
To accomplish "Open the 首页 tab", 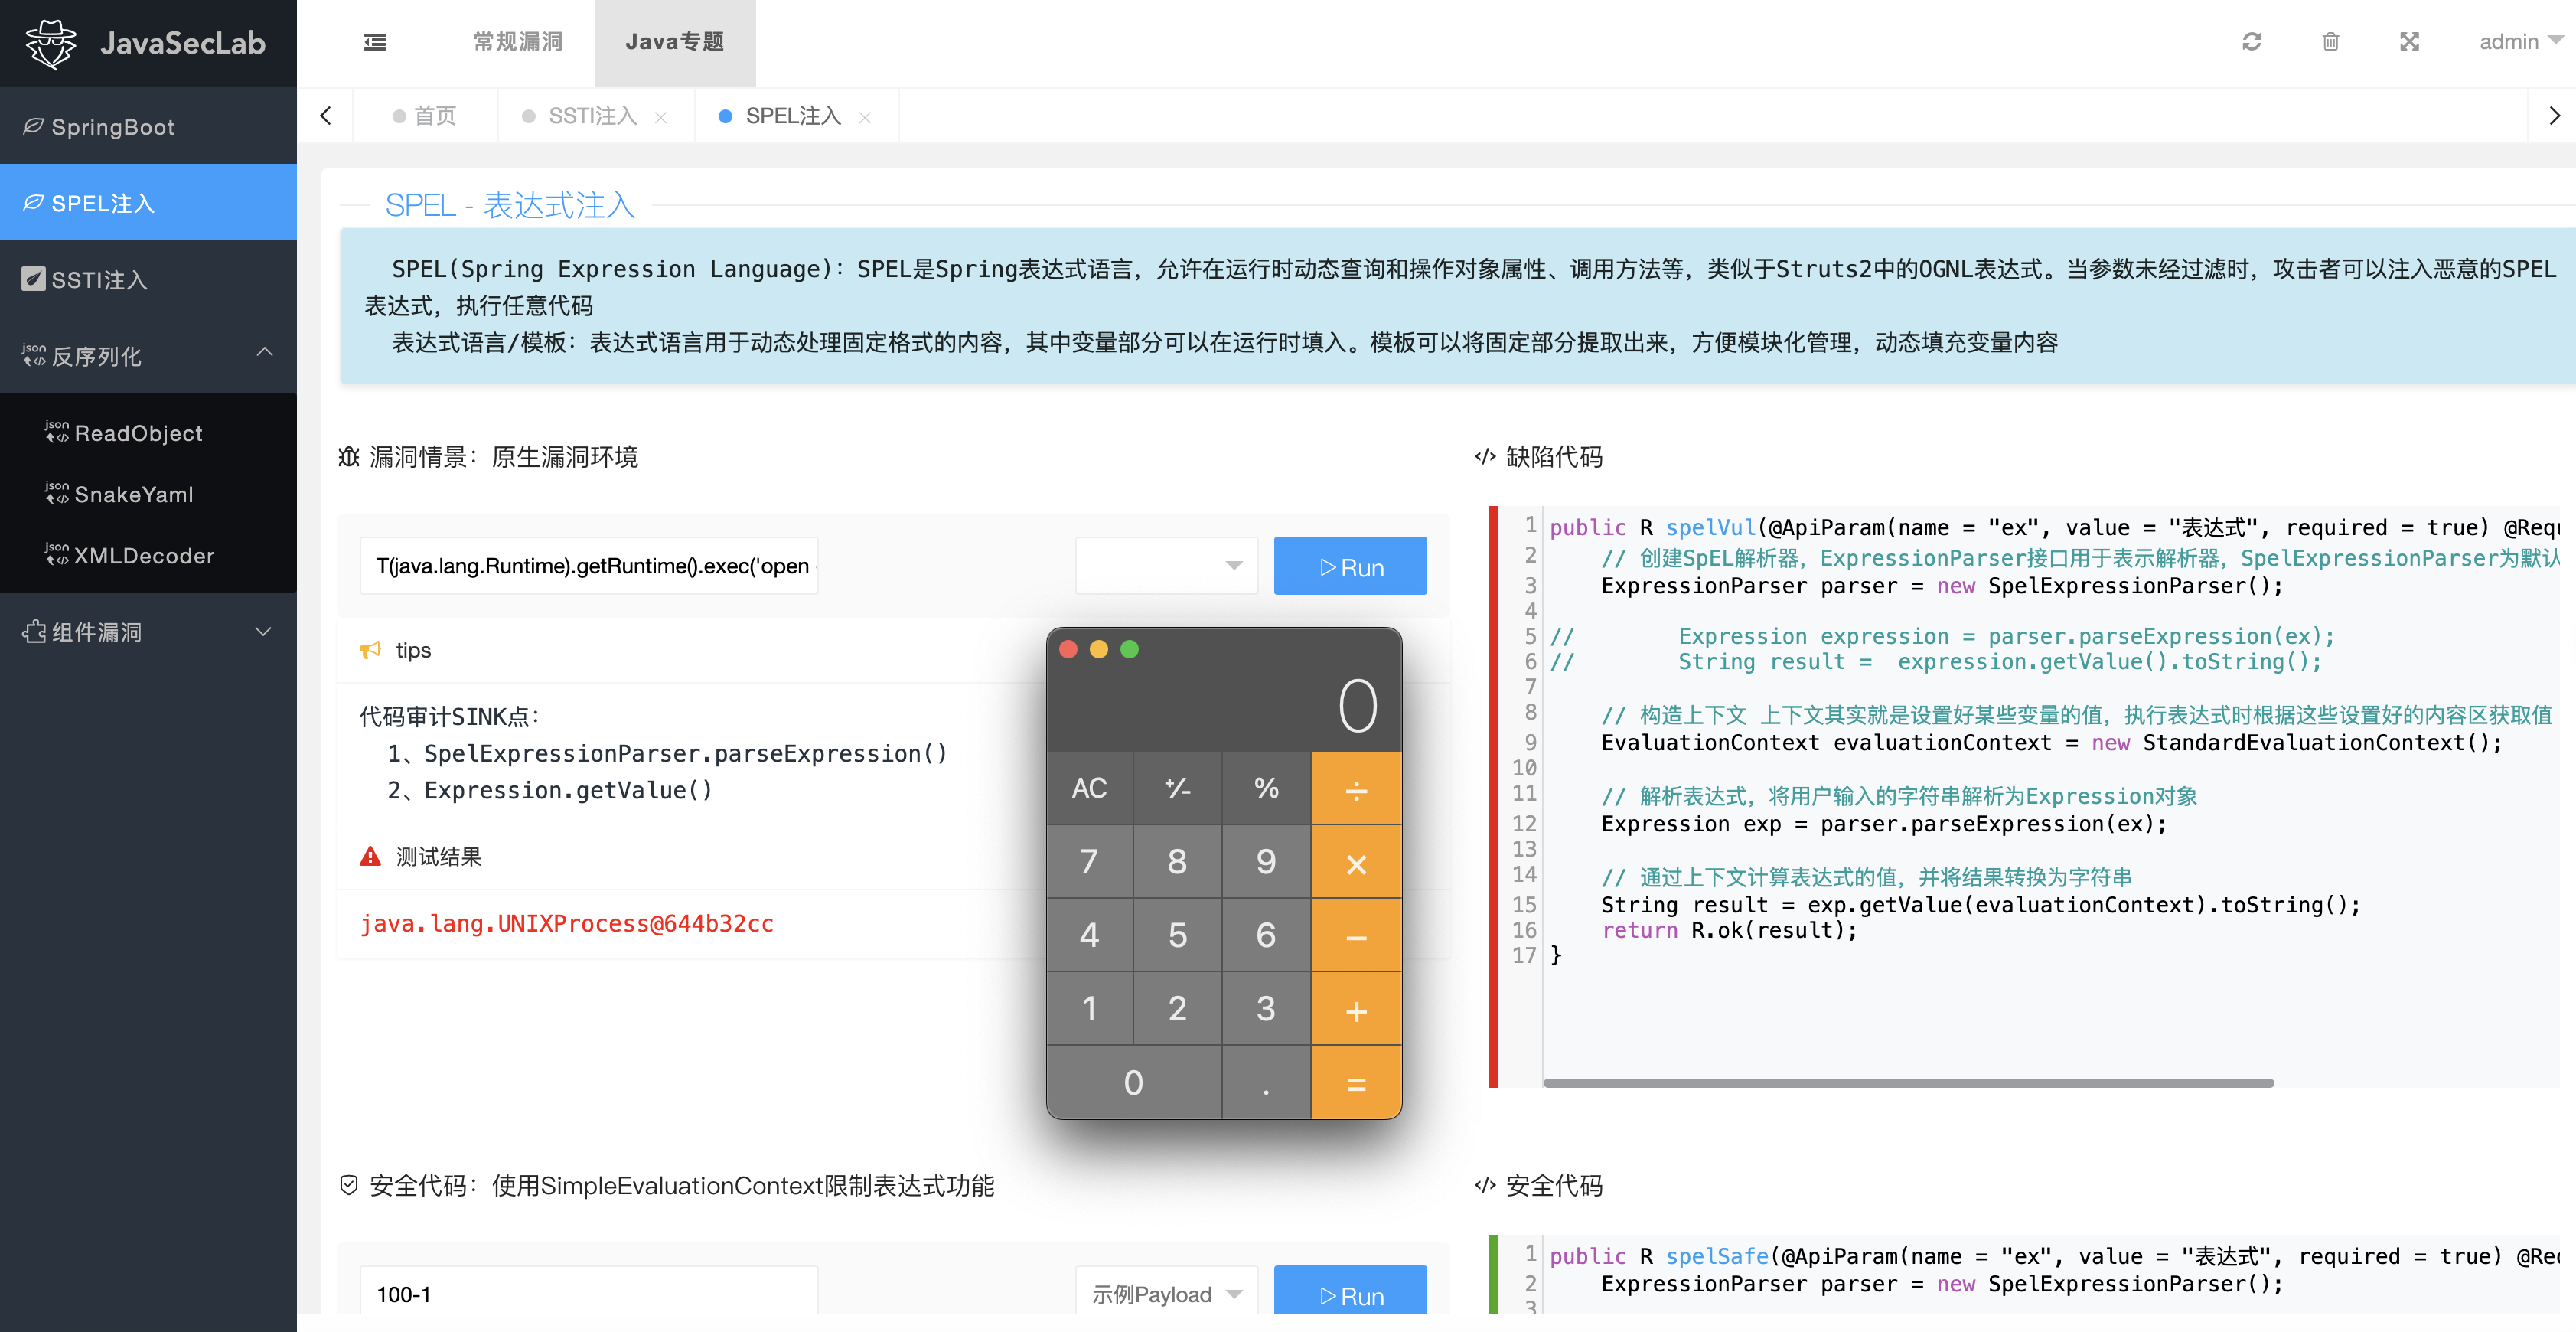I will [426, 116].
